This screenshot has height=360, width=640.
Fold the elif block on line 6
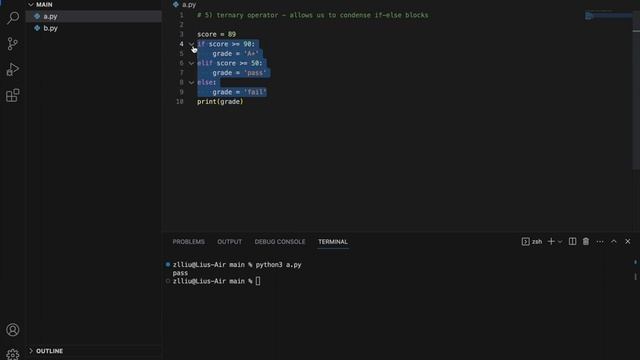191,63
